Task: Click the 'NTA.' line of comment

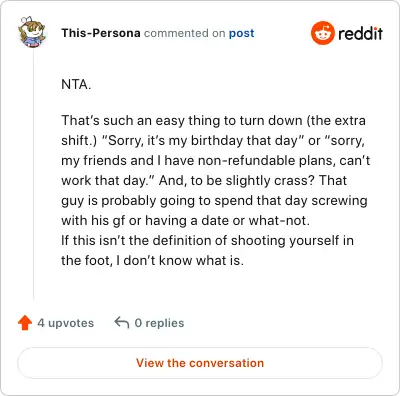Action: click(76, 84)
